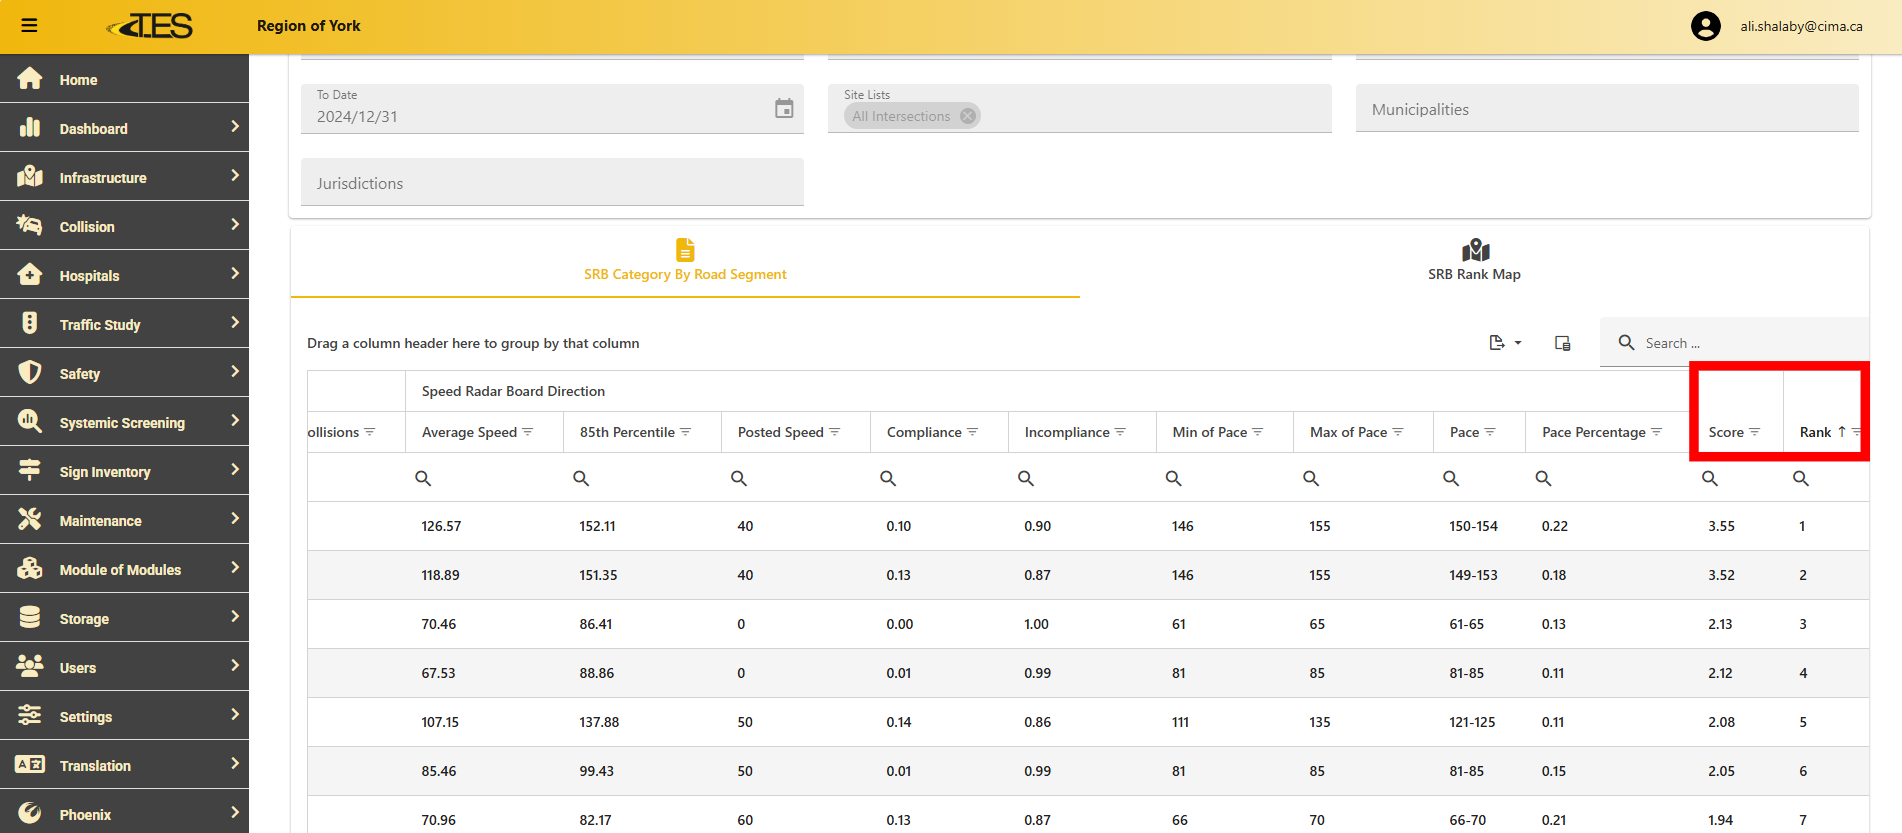Remove the All Intersections chip
The height and width of the screenshot is (833, 1902).
967,116
